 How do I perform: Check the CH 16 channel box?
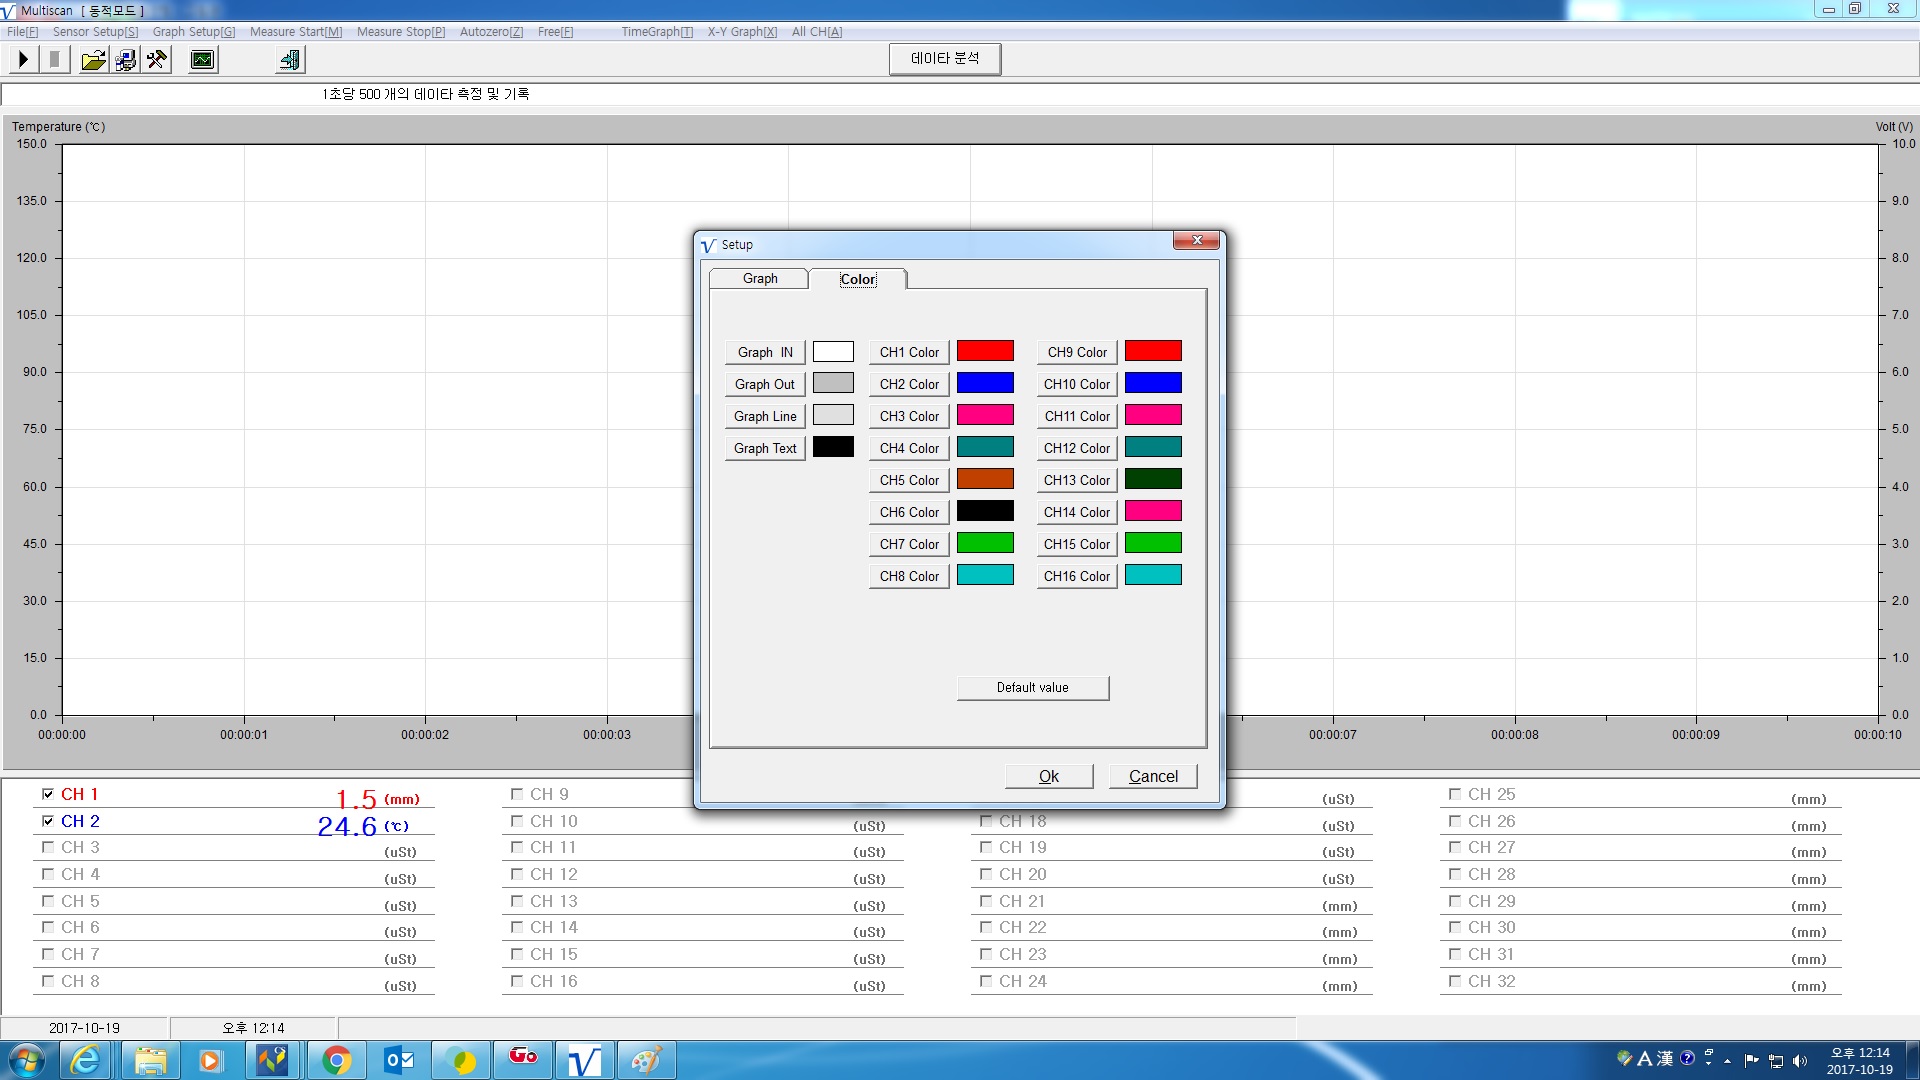coord(517,981)
